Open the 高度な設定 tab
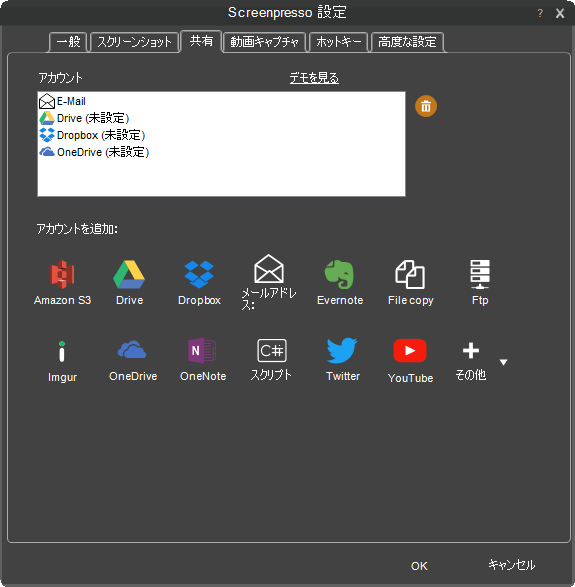Screen dimensions: 575x587 pyautogui.click(x=407, y=42)
